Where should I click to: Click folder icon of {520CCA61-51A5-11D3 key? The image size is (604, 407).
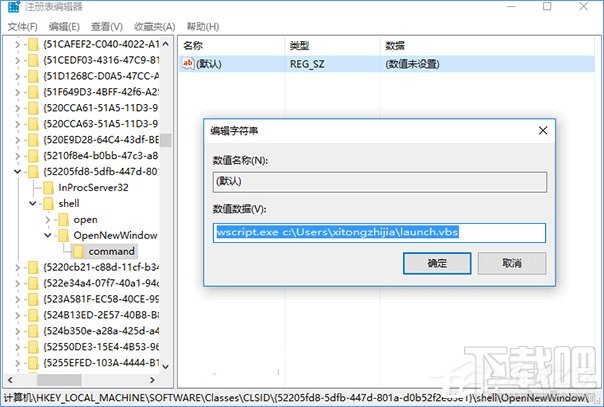[x=34, y=108]
